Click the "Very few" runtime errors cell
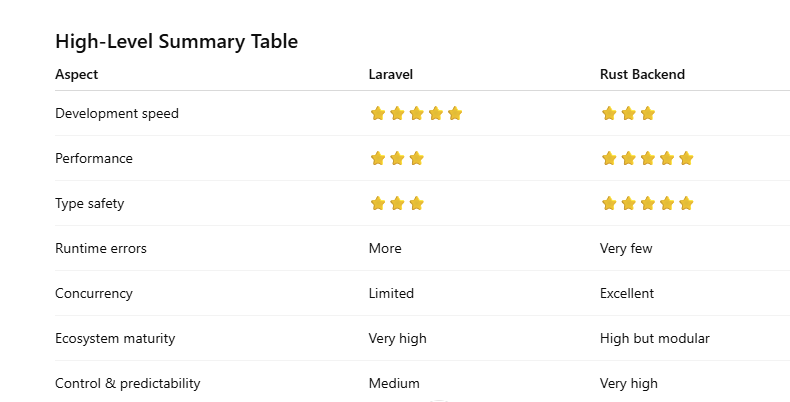 (x=626, y=249)
